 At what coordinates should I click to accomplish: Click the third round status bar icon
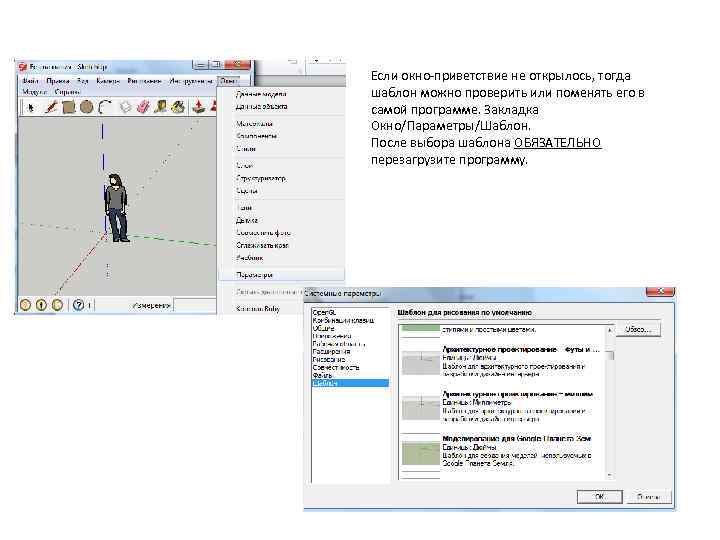[57, 304]
